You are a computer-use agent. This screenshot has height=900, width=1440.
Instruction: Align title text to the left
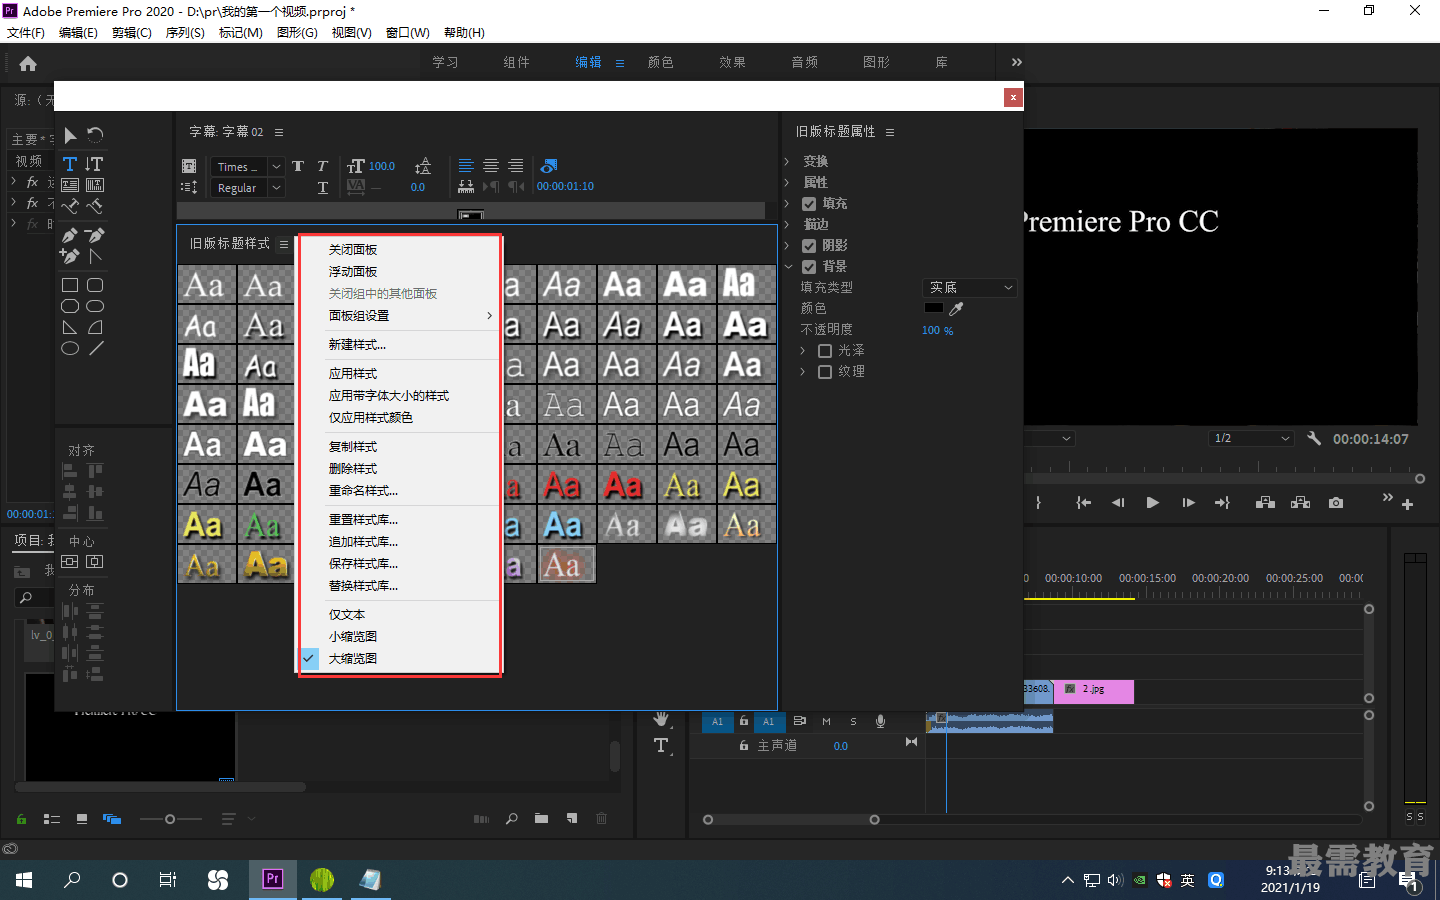coord(466,166)
